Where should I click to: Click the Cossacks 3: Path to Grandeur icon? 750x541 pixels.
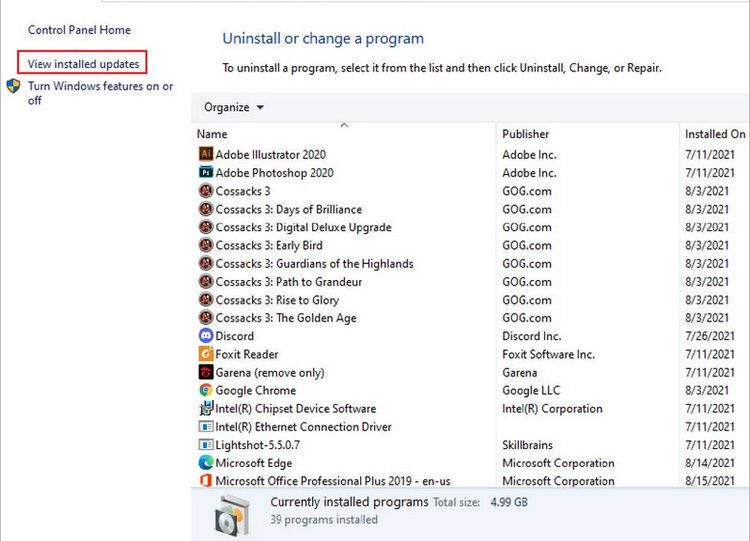[x=206, y=281]
